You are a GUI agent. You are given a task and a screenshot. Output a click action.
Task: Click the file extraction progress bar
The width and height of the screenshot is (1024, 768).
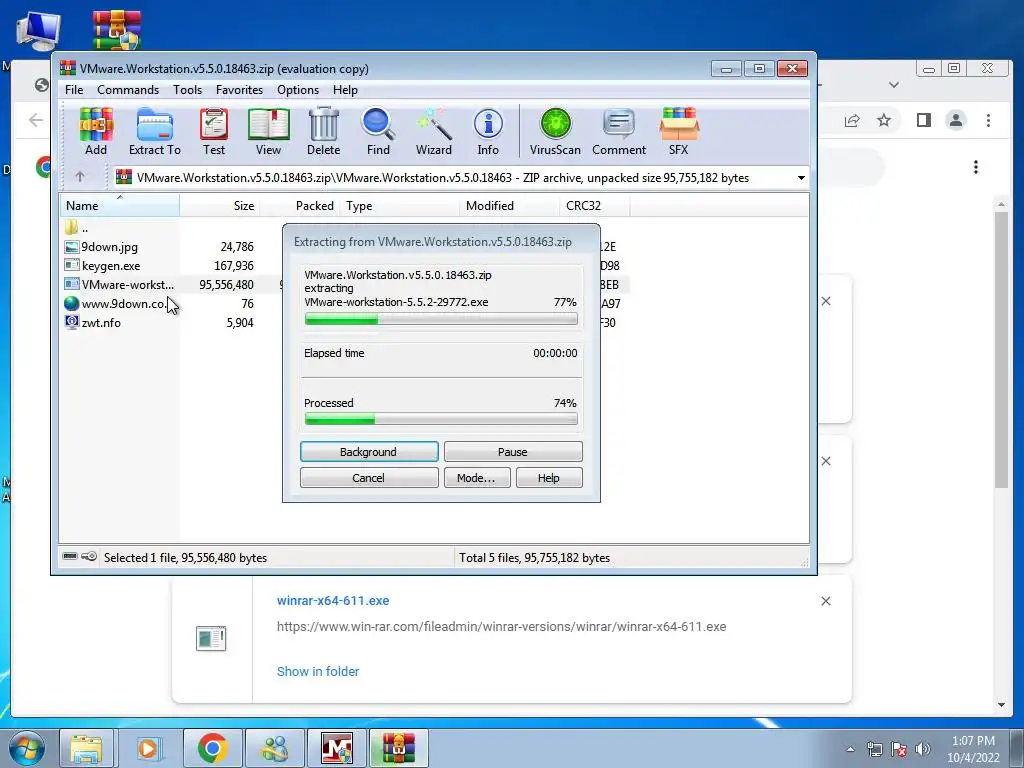tap(441, 319)
